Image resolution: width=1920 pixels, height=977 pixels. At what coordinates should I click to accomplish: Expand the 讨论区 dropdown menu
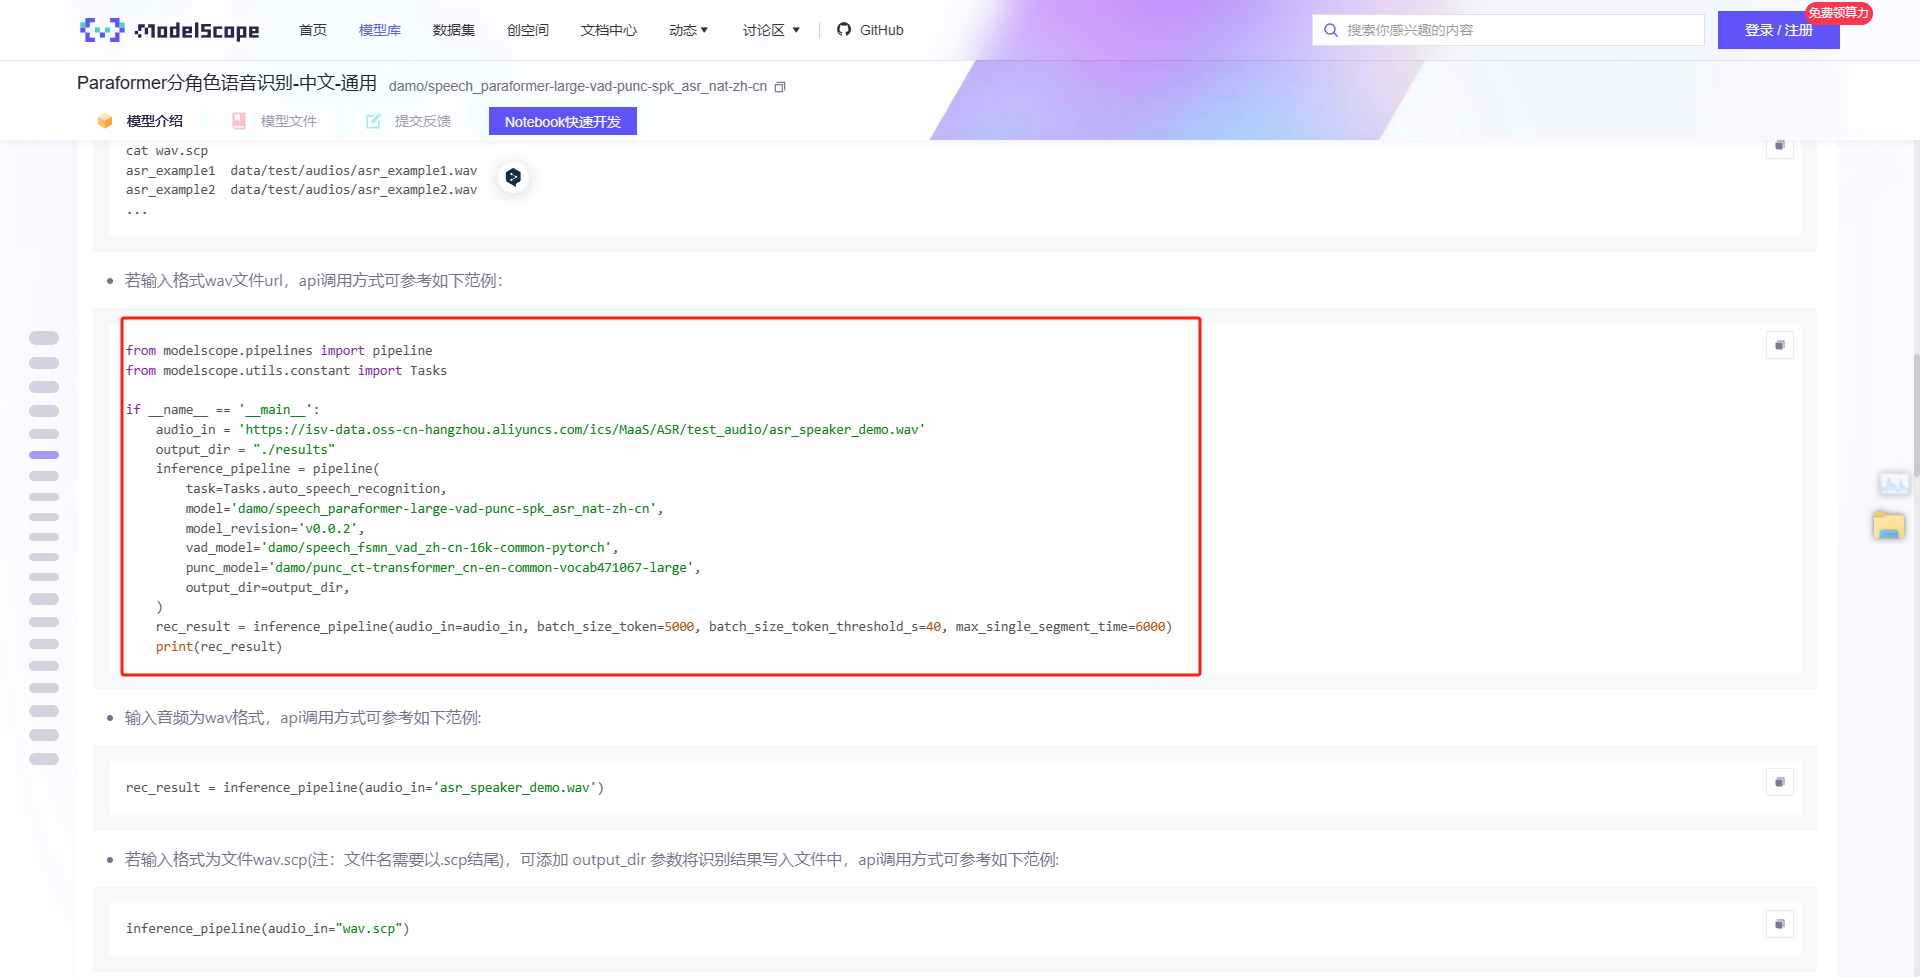pyautogui.click(x=771, y=30)
